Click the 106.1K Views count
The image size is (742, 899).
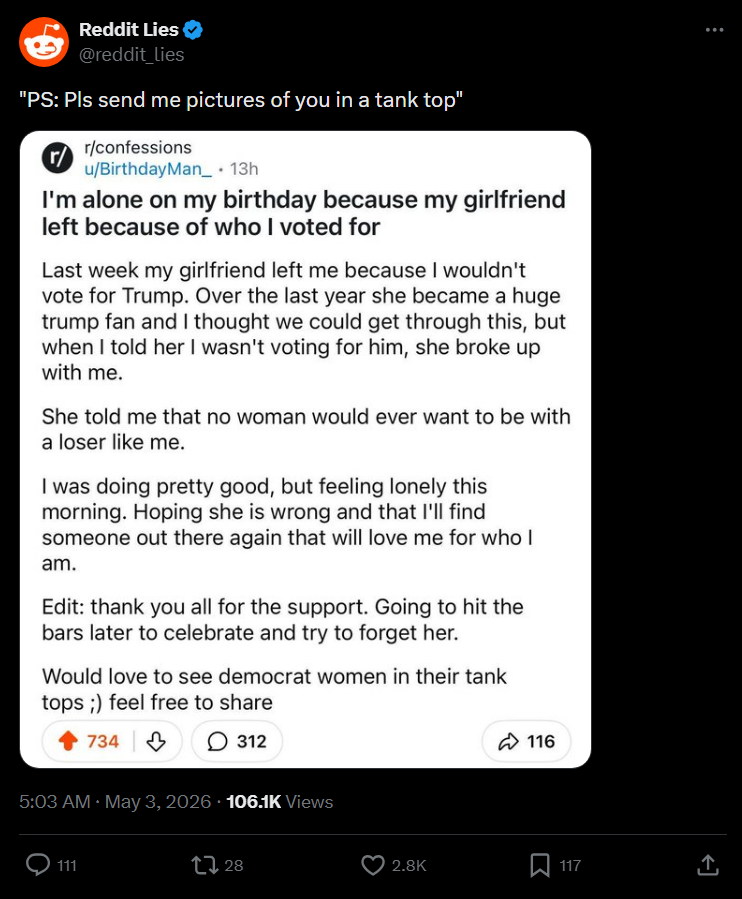279,802
